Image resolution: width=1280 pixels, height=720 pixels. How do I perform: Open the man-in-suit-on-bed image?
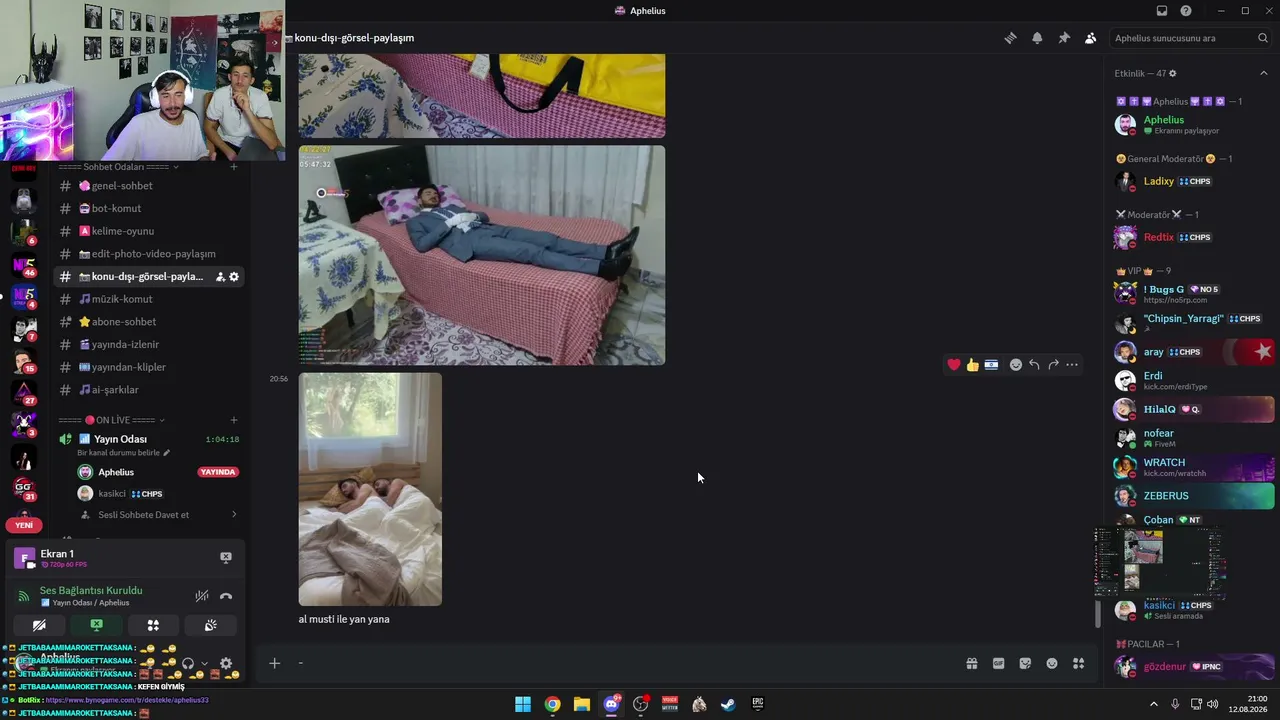click(482, 255)
